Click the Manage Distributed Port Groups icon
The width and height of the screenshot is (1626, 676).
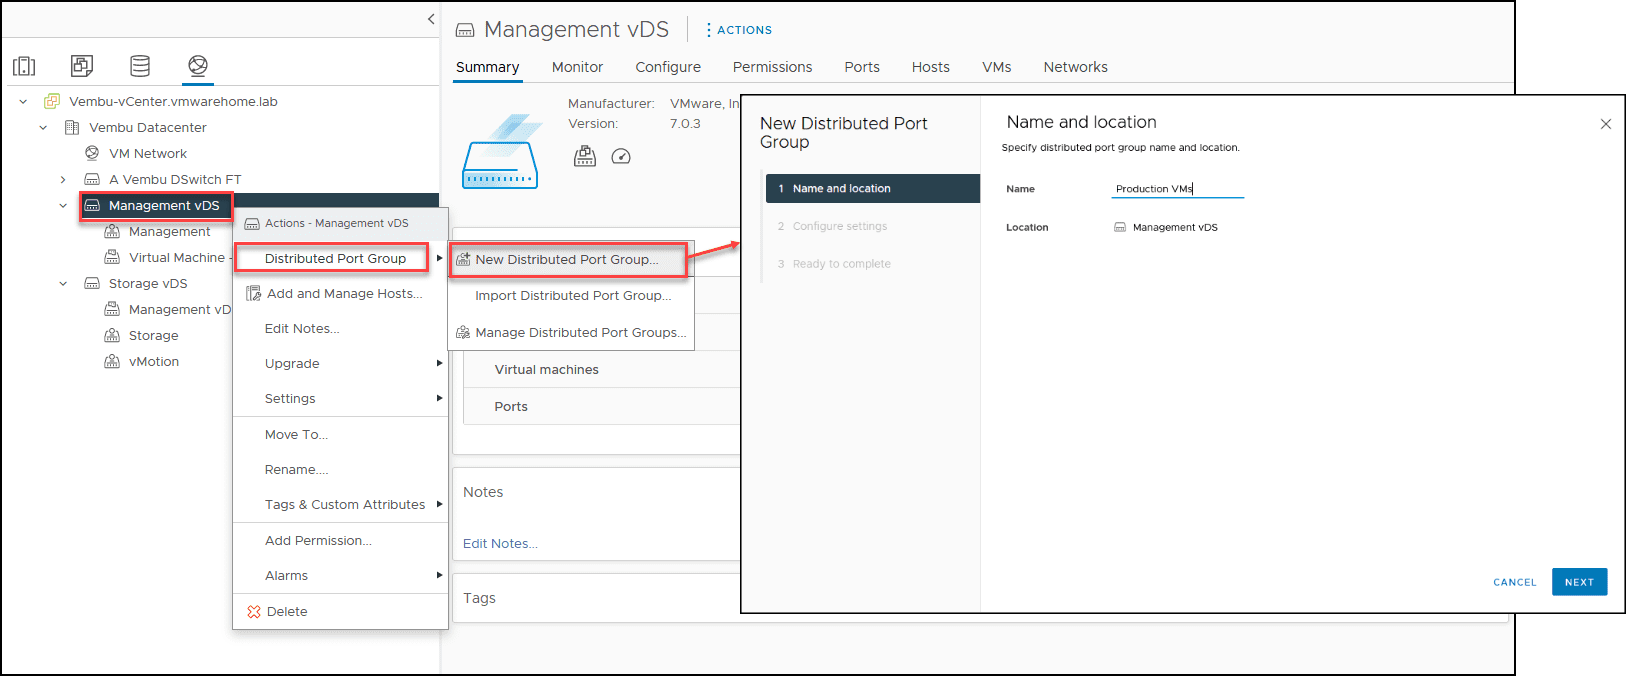click(x=463, y=332)
